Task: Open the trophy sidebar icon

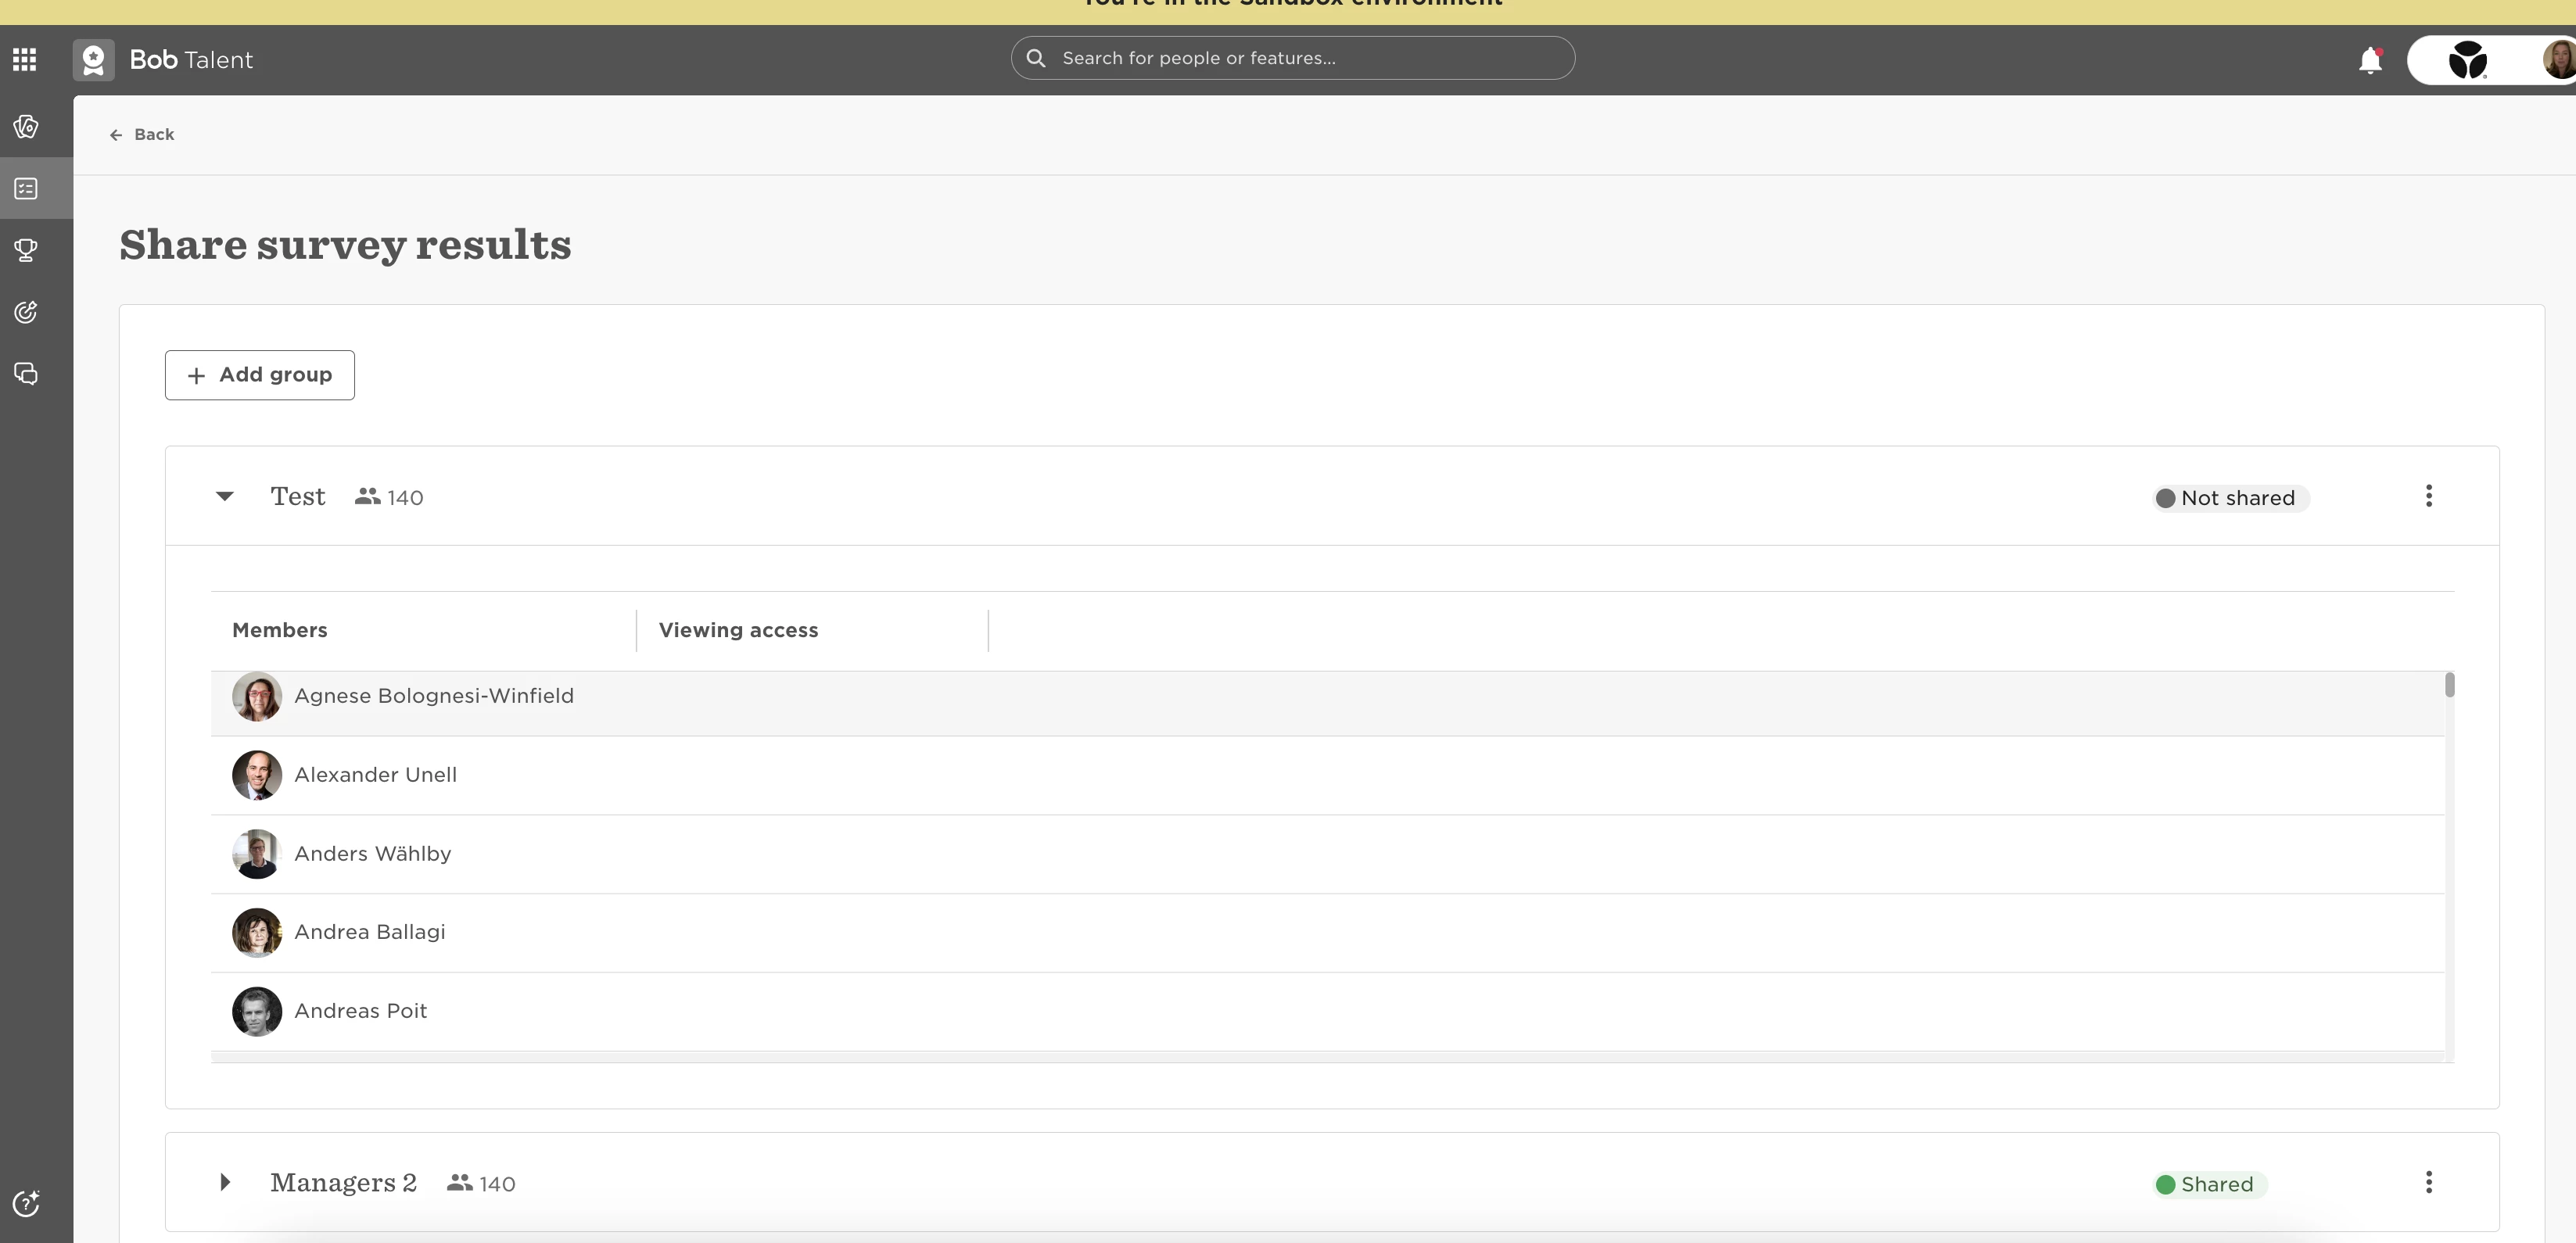Action: click(26, 250)
